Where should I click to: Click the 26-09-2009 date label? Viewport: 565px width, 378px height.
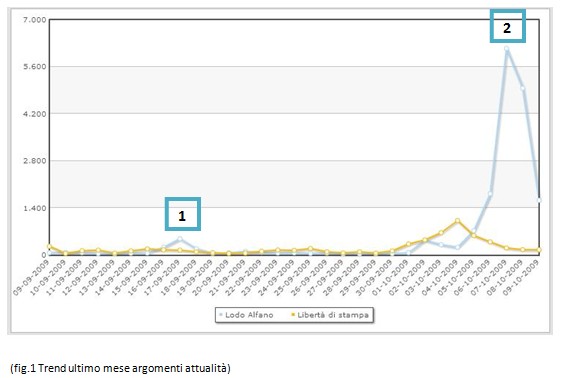(309, 278)
